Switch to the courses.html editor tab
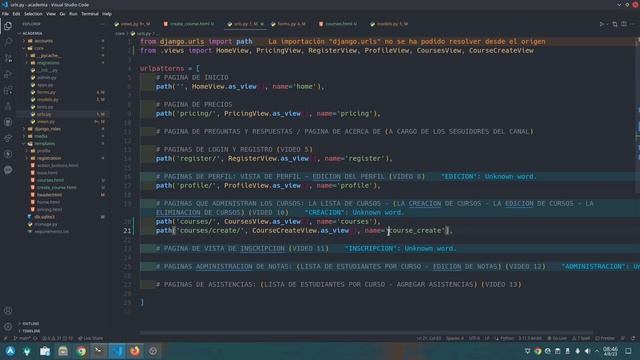Image resolution: width=640 pixels, height=360 pixels. tap(338, 24)
